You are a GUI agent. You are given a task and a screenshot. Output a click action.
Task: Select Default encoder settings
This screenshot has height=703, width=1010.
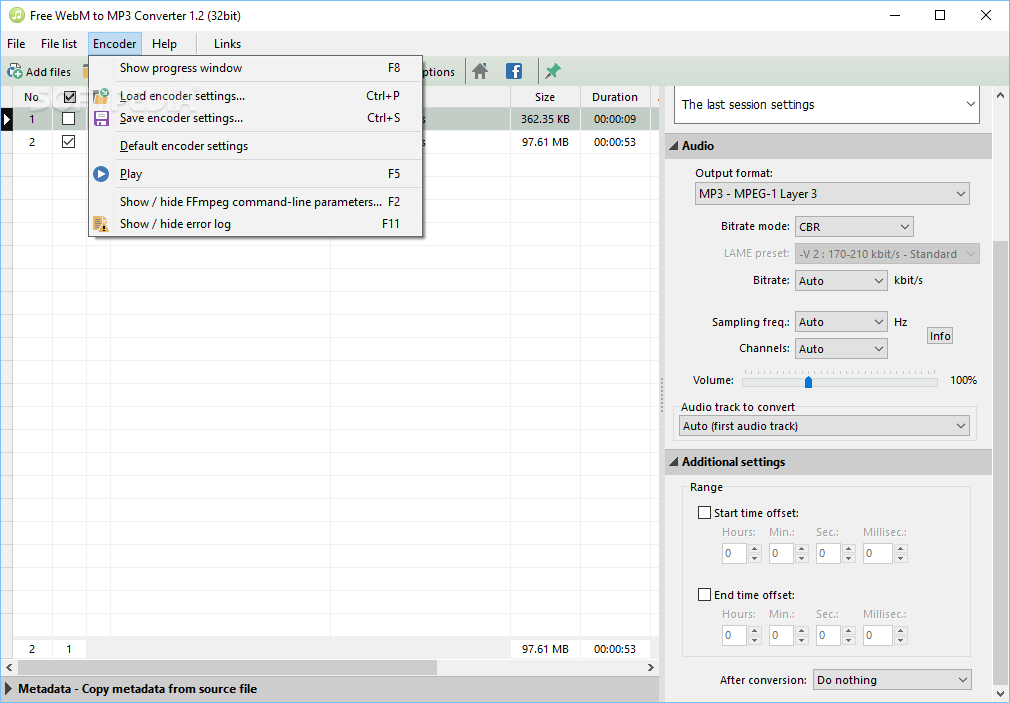256,146
